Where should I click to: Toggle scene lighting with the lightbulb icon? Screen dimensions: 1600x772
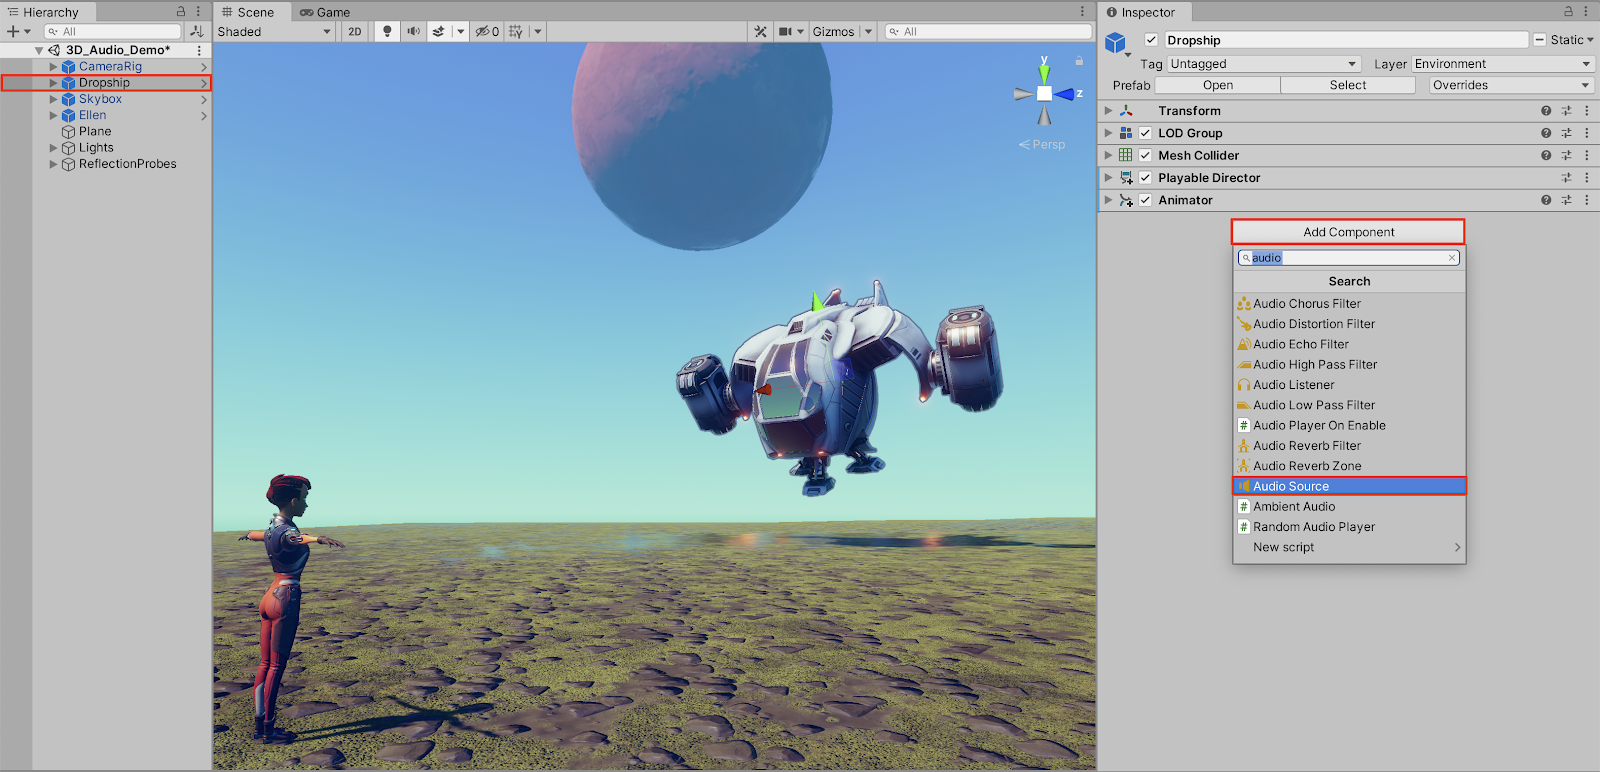click(387, 32)
